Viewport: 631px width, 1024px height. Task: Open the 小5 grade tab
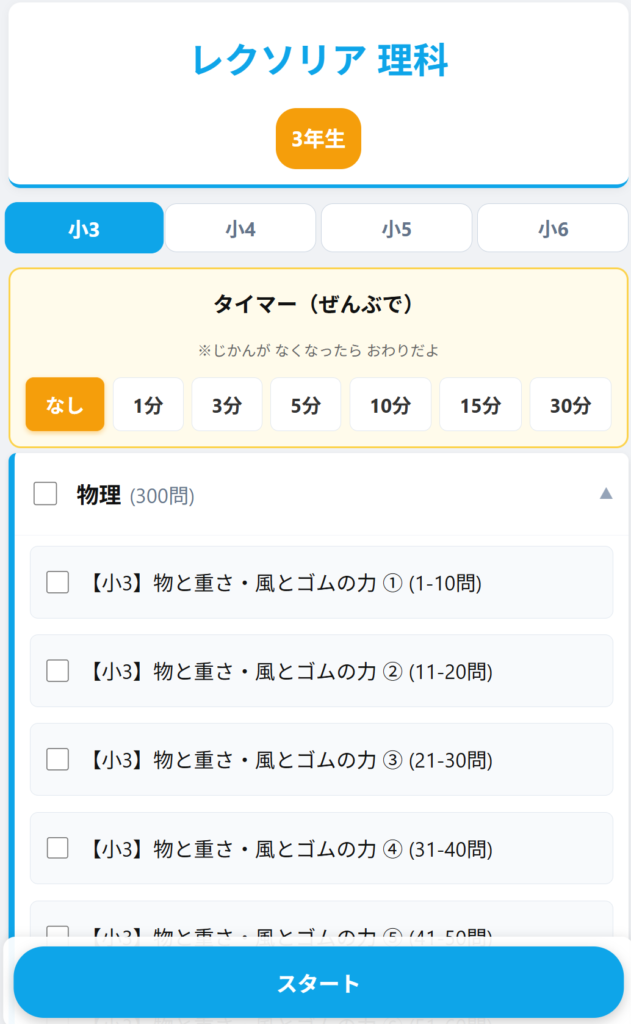(396, 229)
